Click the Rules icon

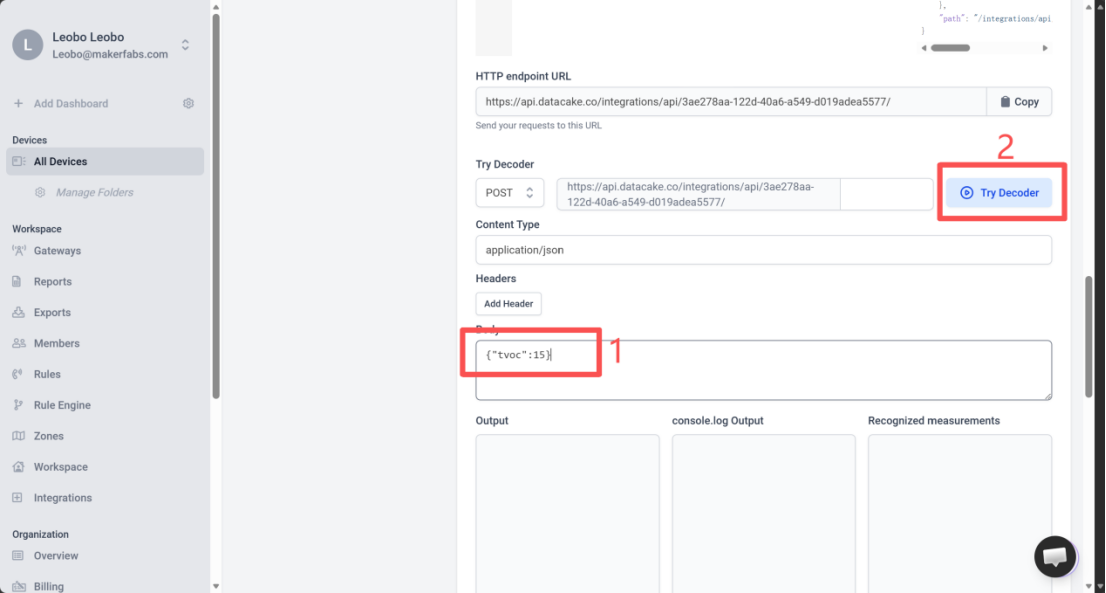[x=18, y=374]
